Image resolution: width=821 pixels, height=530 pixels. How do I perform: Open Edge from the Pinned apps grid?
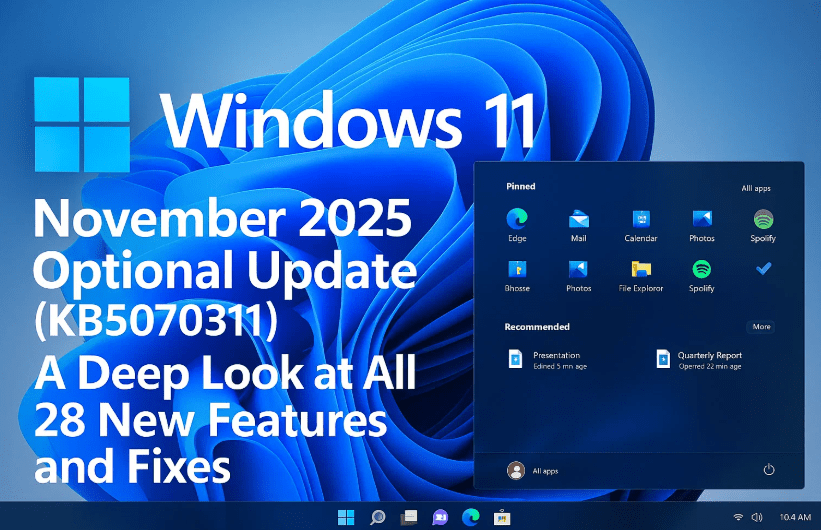[x=517, y=225]
